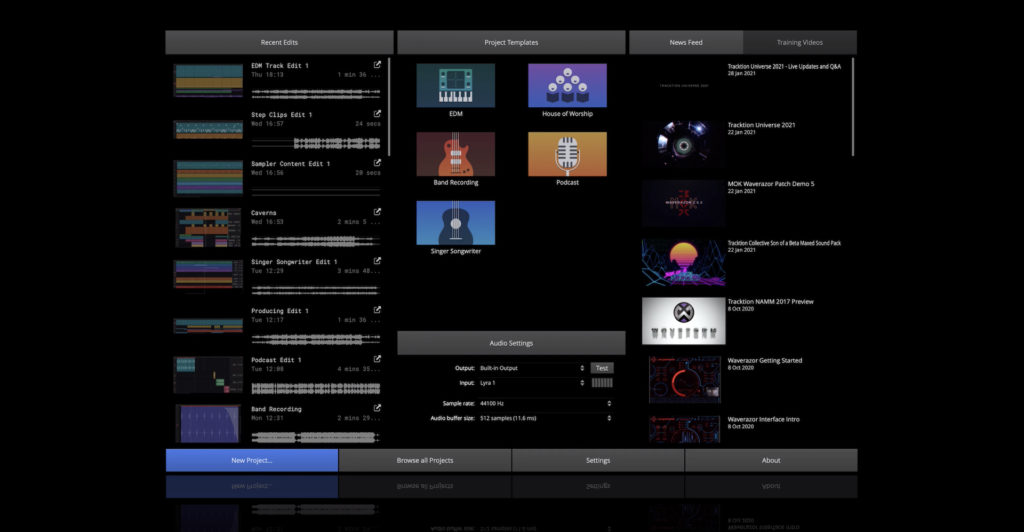1024x532 pixels.
Task: Expand the Output device dropdown
Action: coord(531,368)
